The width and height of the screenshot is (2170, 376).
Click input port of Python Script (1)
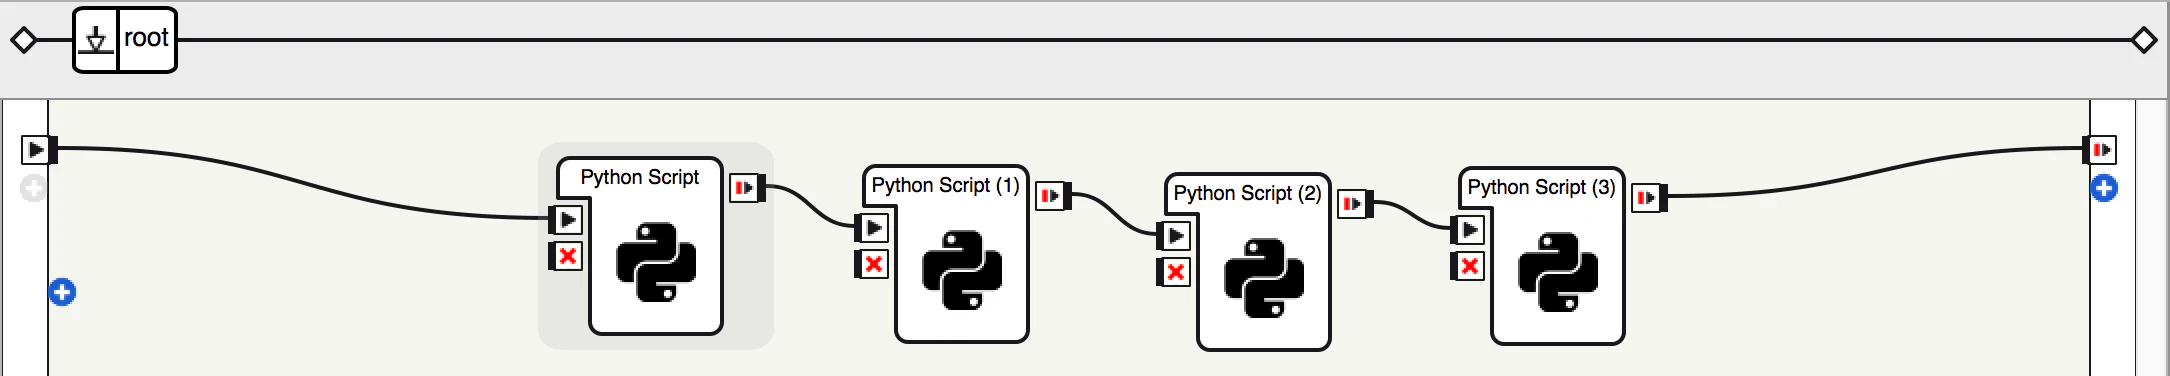pos(872,227)
